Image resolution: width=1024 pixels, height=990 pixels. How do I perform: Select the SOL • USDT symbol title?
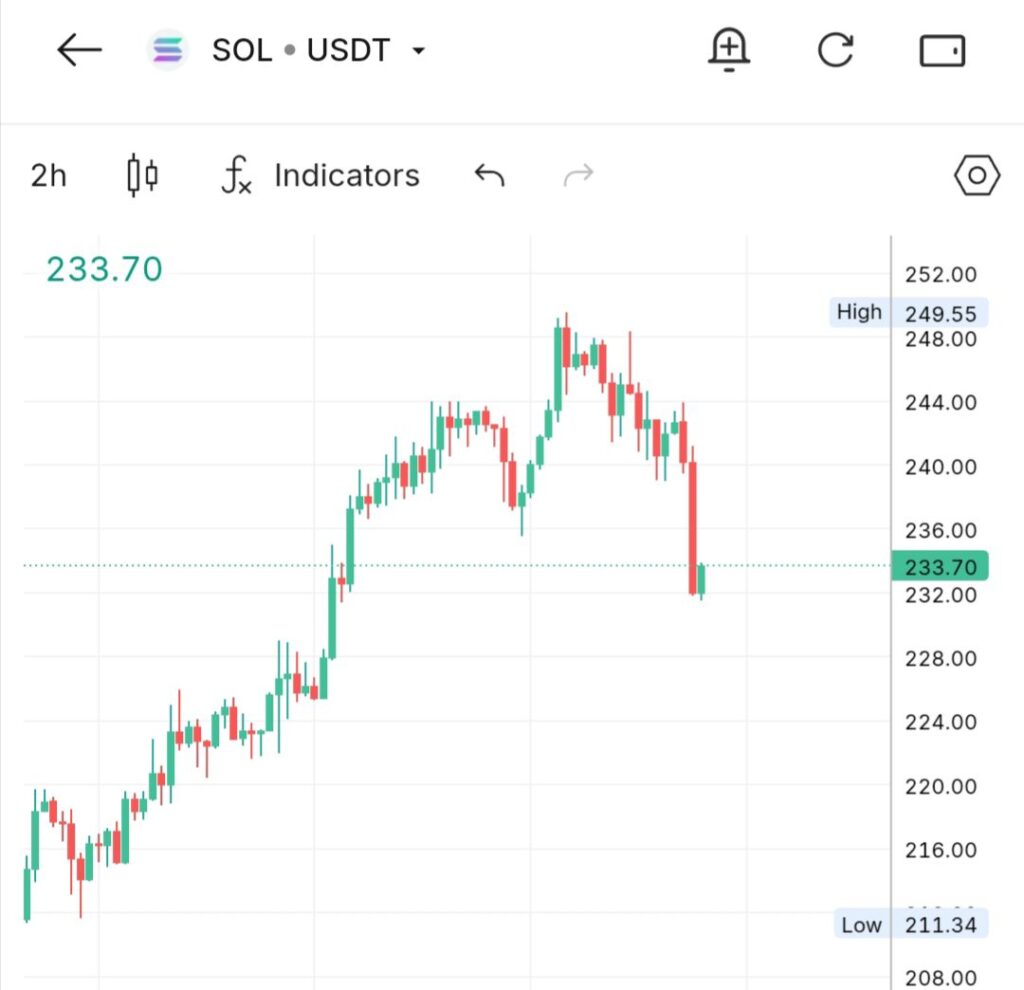301,50
